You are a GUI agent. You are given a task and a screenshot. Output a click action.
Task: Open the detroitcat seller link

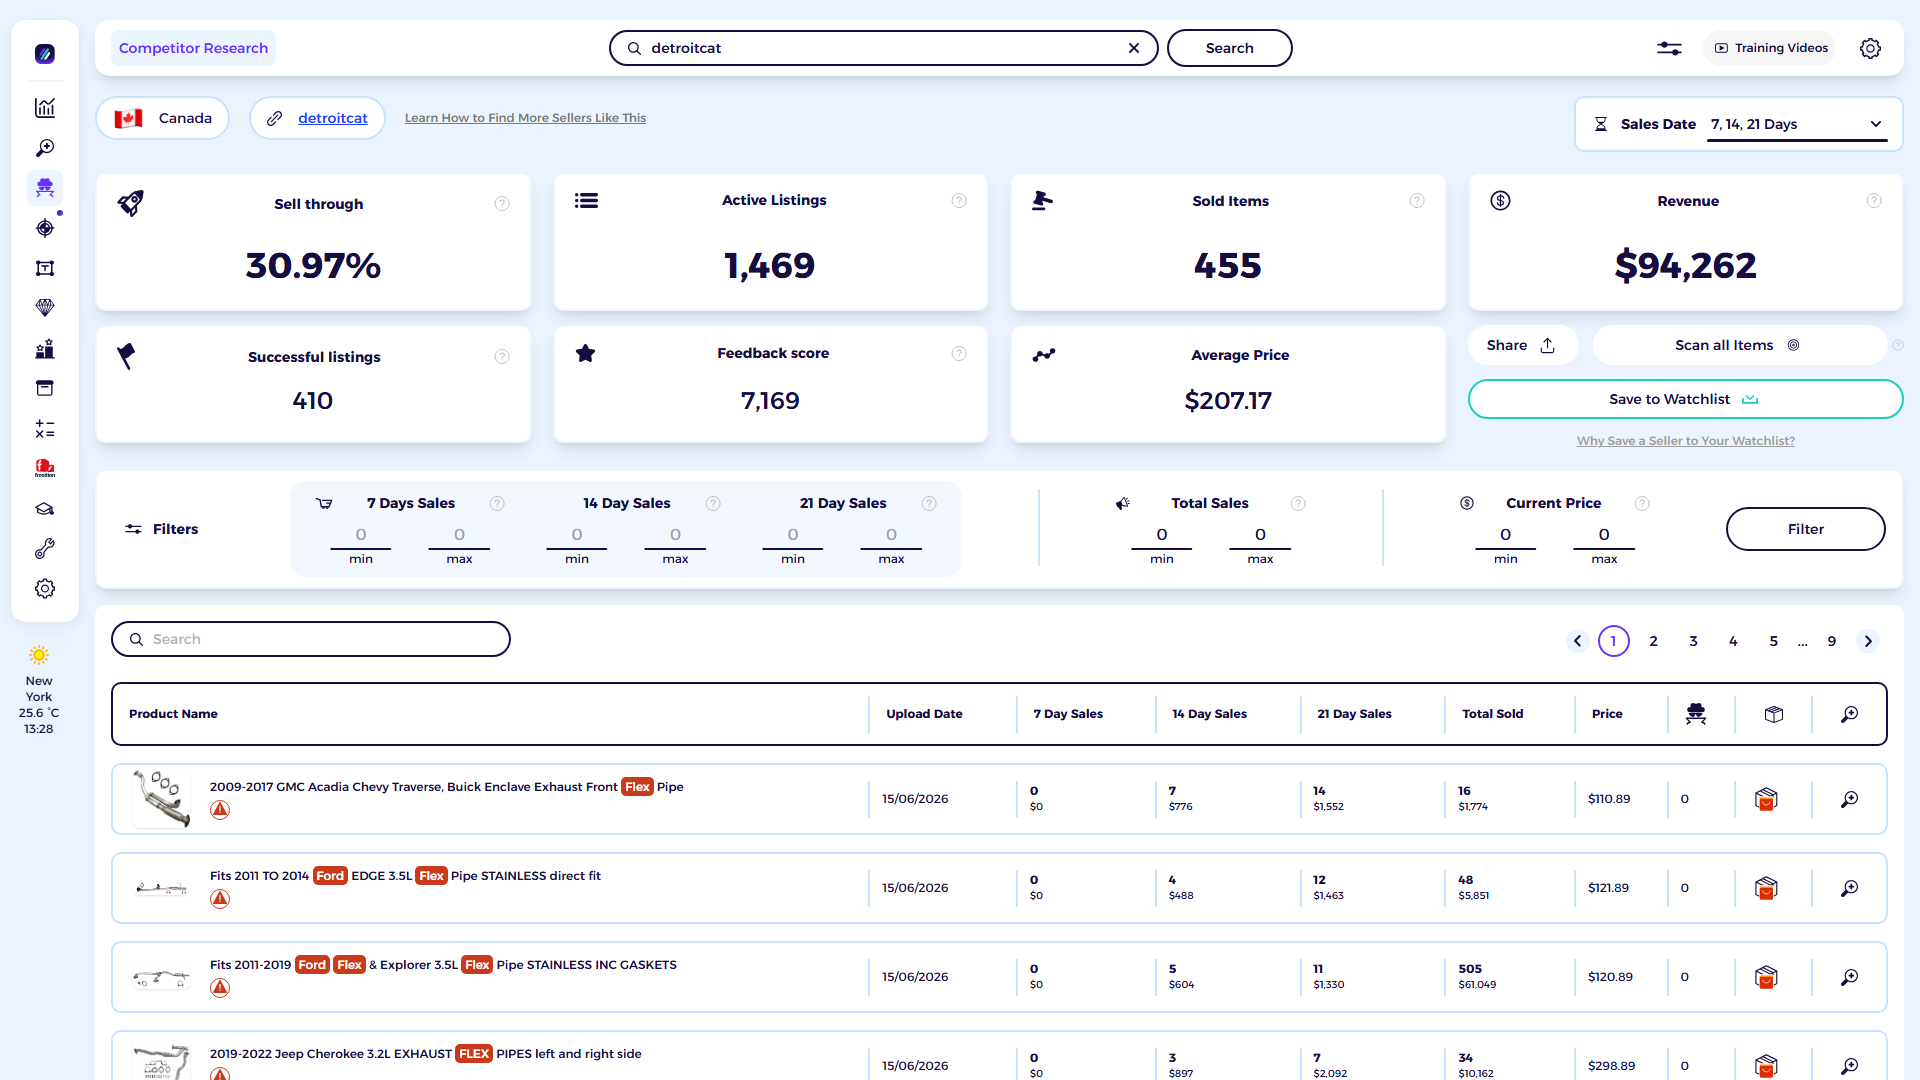coord(333,118)
